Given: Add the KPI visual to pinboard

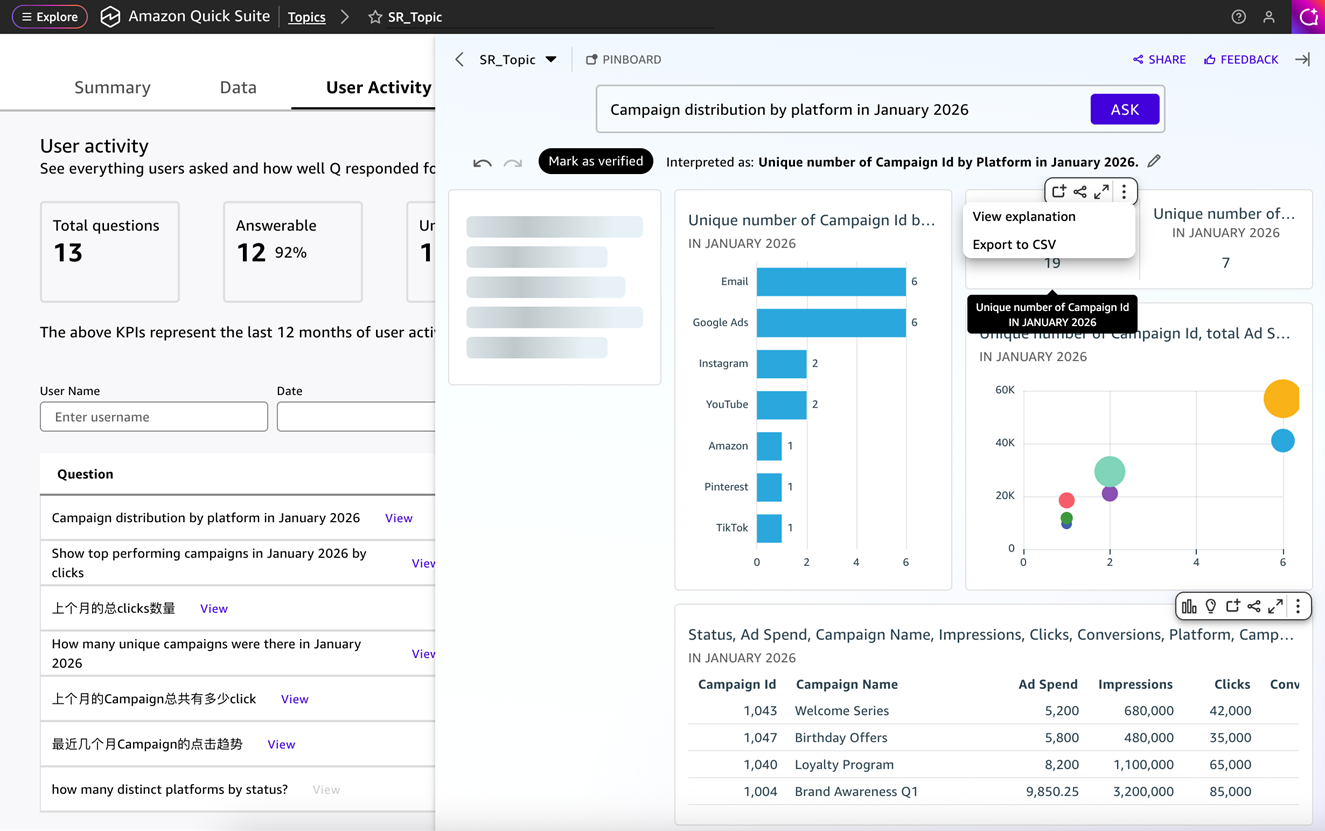Looking at the screenshot, I should point(1059,191).
